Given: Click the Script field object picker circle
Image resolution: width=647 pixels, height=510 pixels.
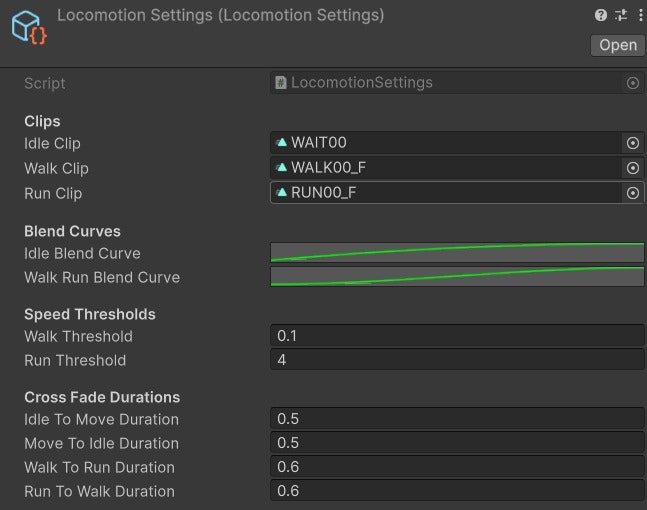Looking at the screenshot, I should click(633, 83).
